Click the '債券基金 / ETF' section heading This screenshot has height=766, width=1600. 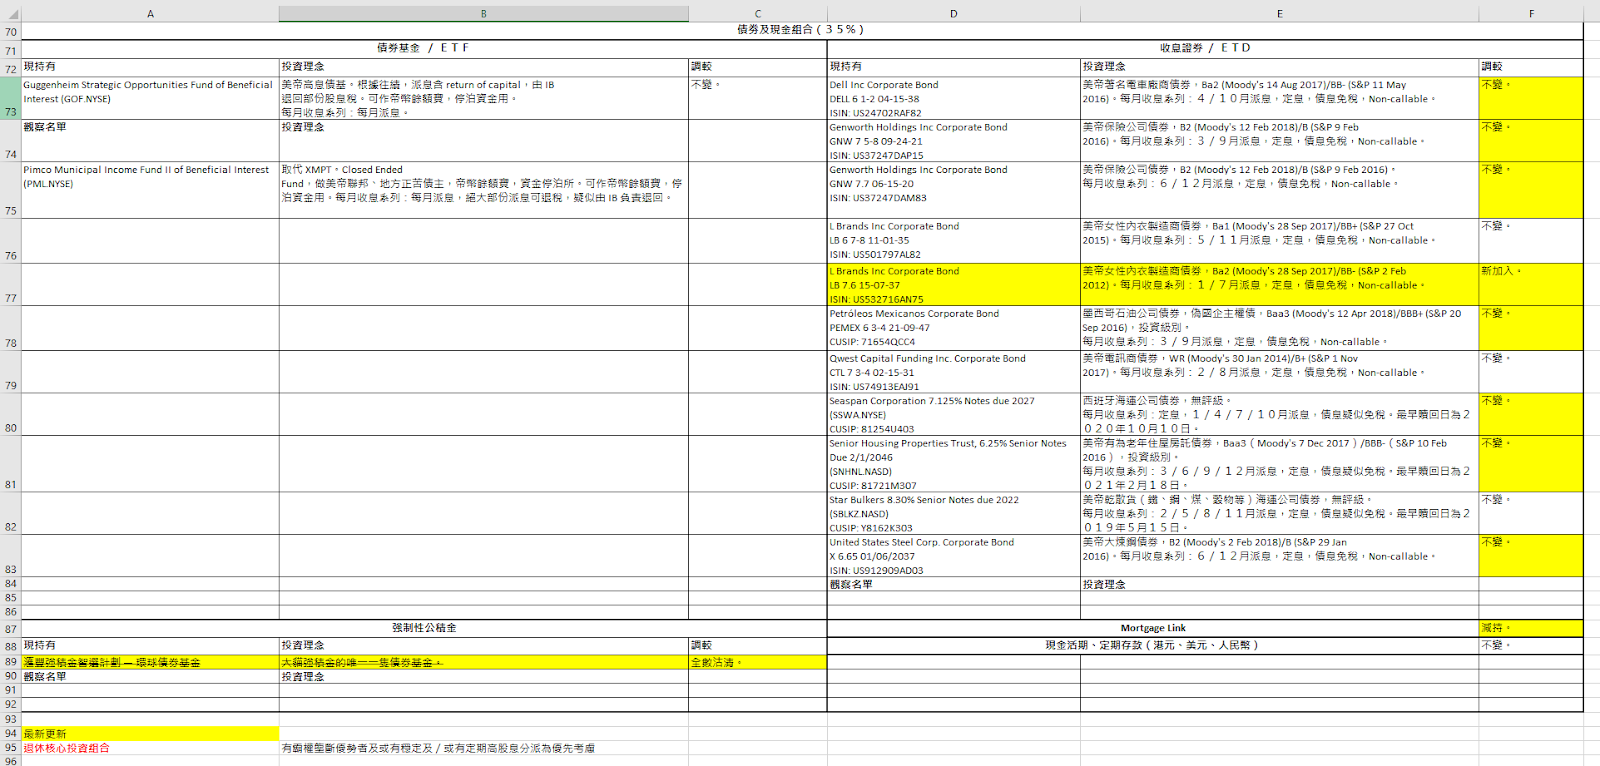pos(424,48)
